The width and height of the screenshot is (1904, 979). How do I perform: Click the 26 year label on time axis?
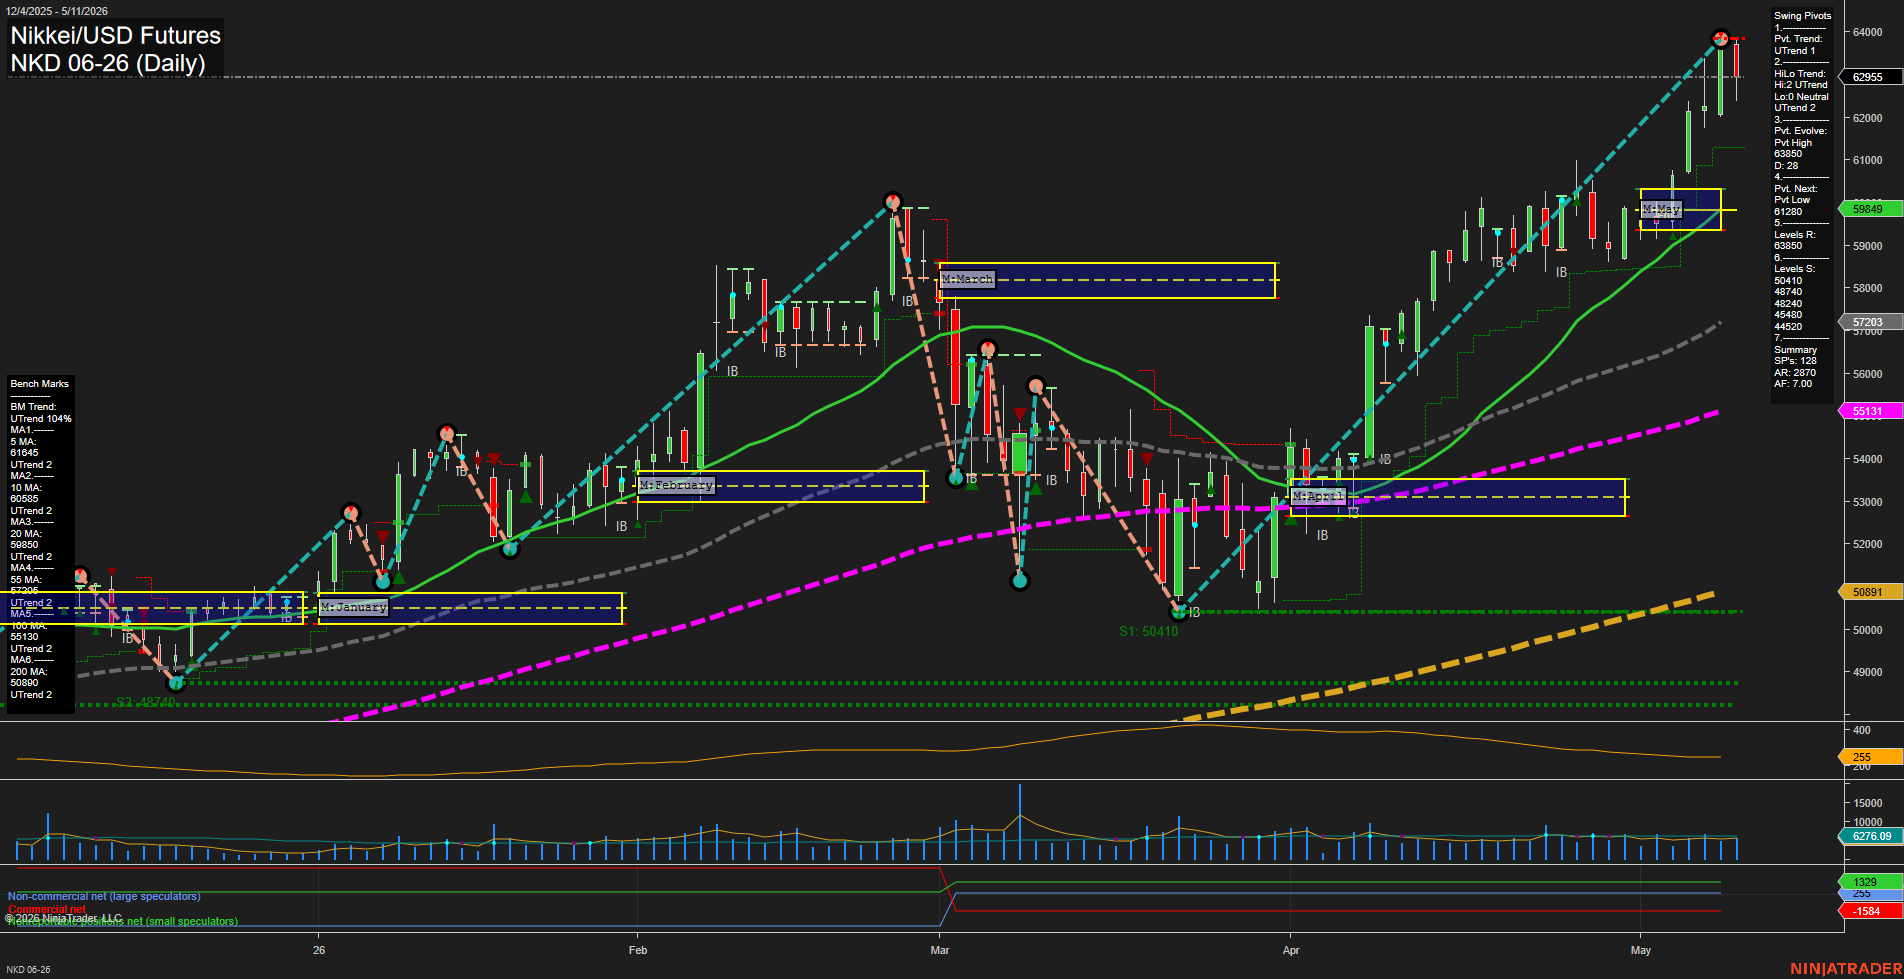coord(319,950)
